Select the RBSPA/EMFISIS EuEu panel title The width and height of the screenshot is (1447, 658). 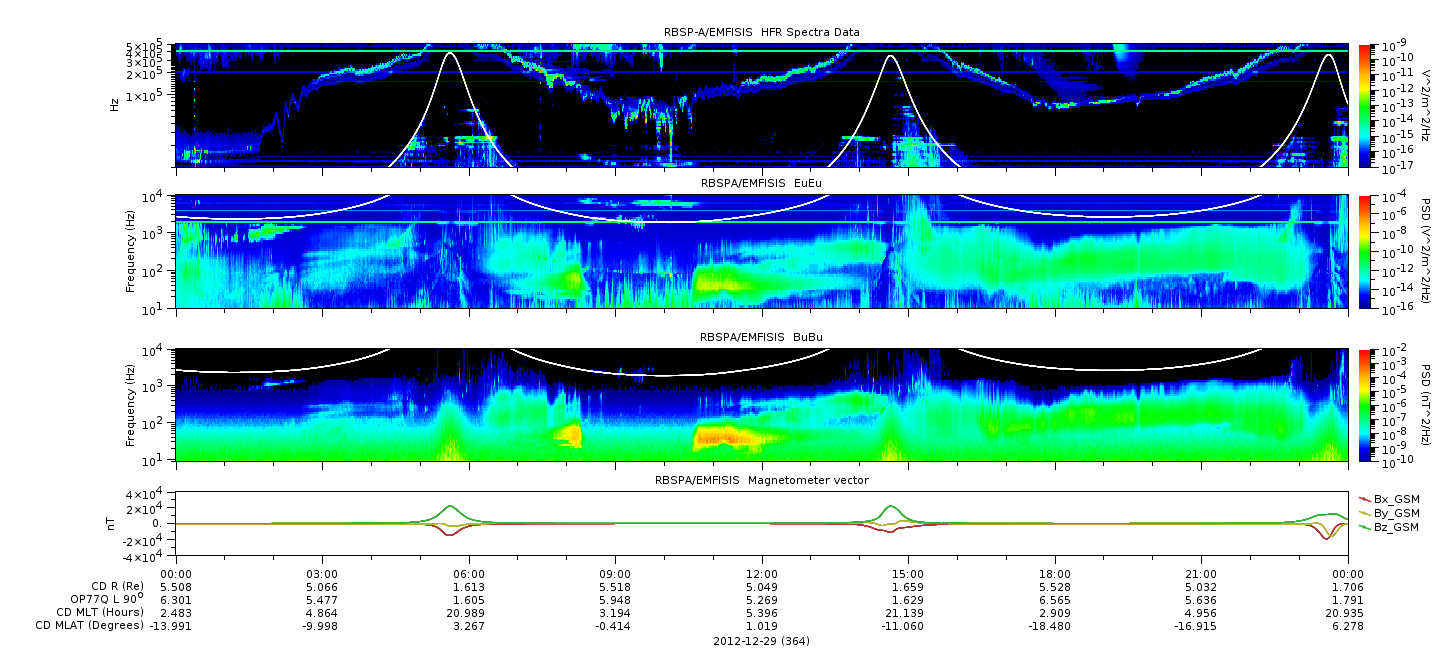(761, 184)
